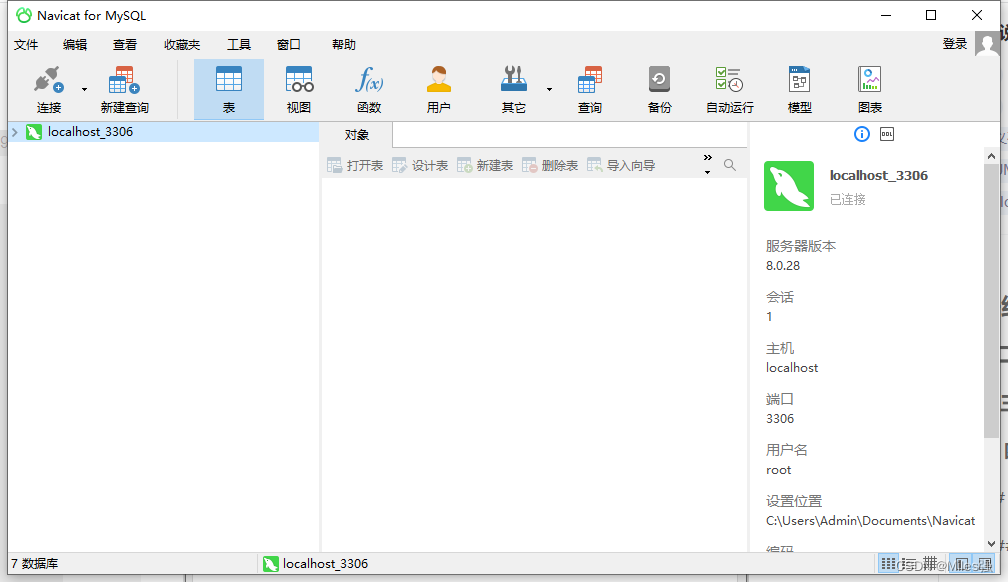This screenshot has width=1008, height=582.
Task: Open the 收藏夹 menu
Action: [180, 44]
